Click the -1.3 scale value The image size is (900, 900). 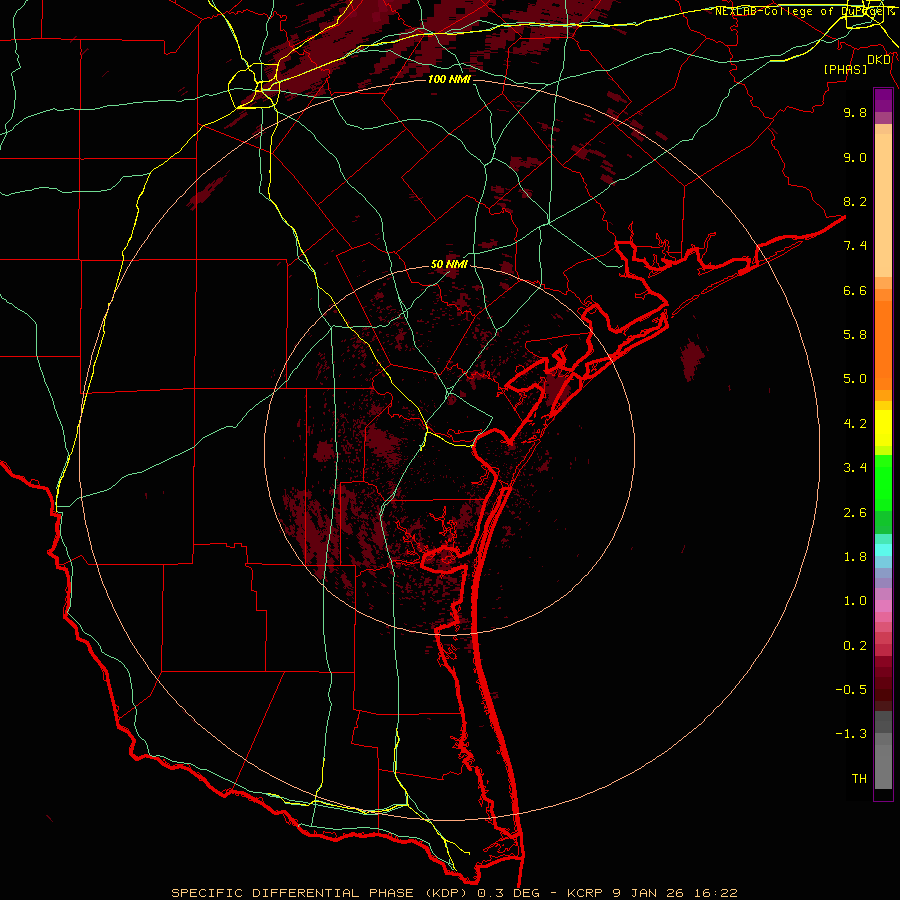851,734
